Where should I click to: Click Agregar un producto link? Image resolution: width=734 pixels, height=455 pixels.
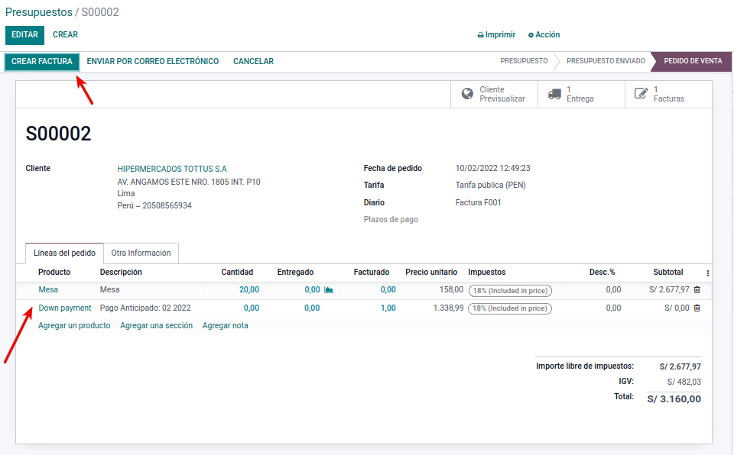coord(74,325)
